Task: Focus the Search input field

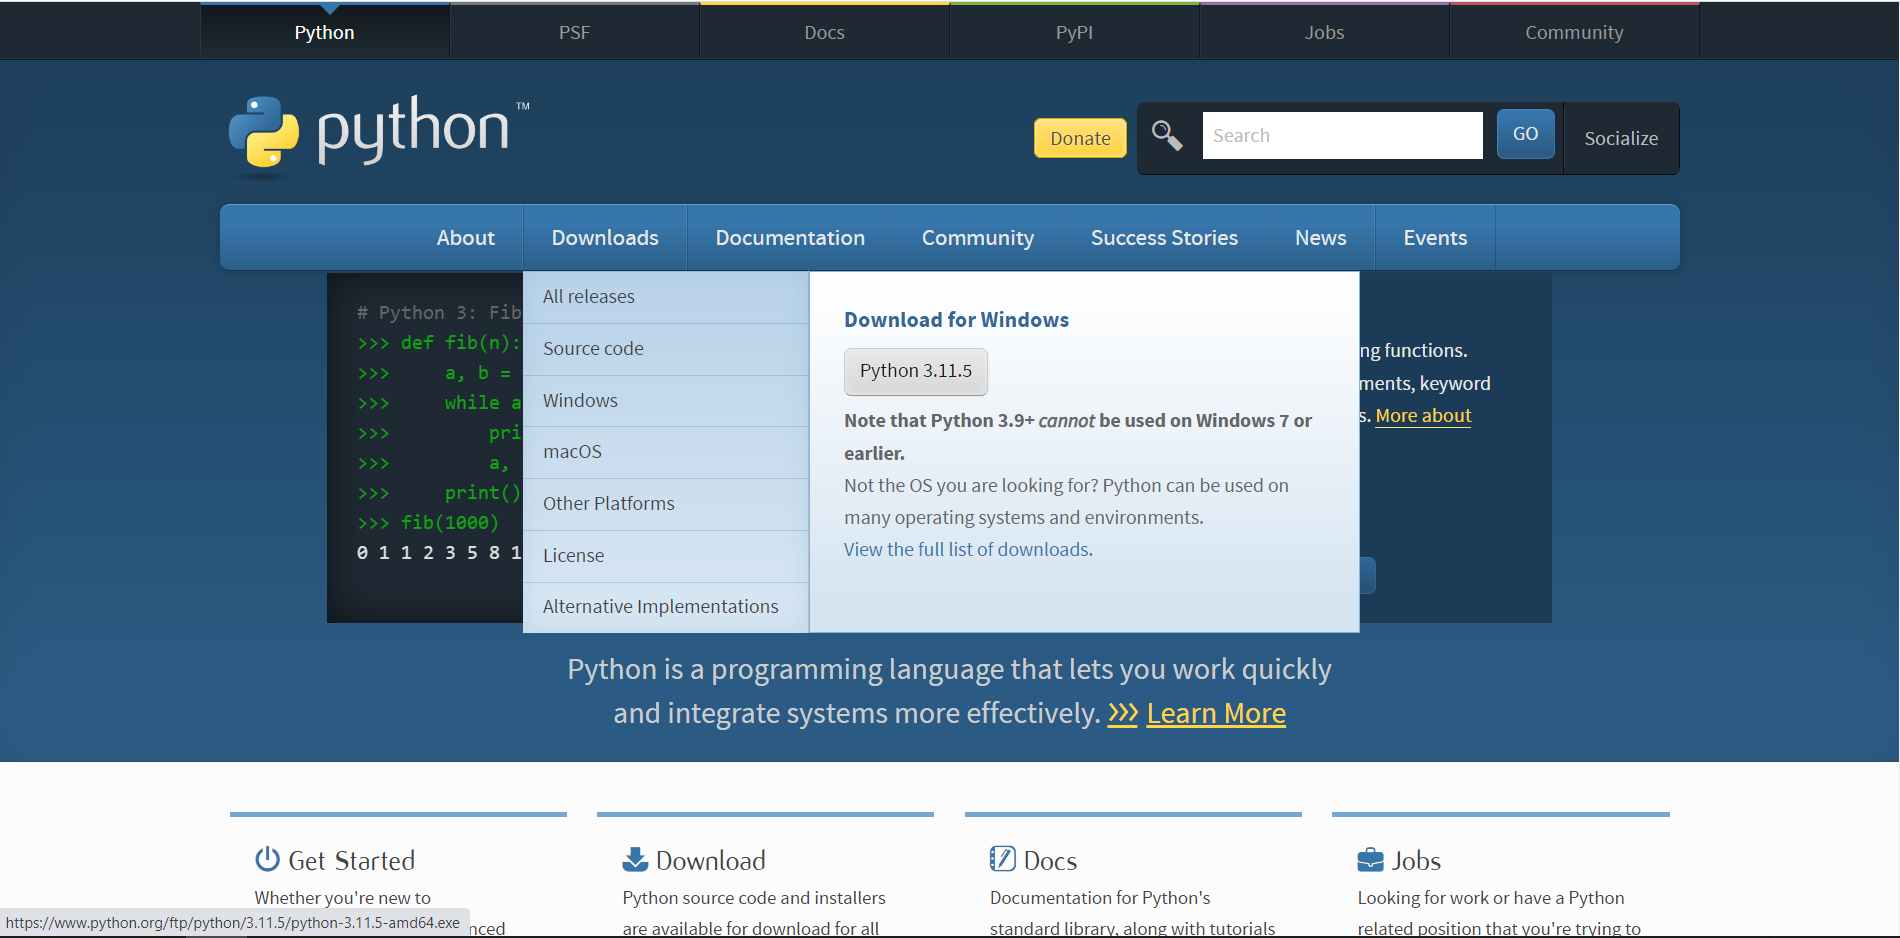Action: [x=1342, y=135]
